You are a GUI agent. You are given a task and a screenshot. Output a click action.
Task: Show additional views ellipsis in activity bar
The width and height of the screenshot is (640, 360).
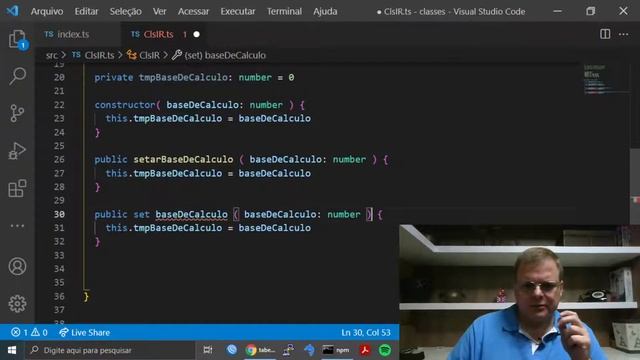pos(17,226)
